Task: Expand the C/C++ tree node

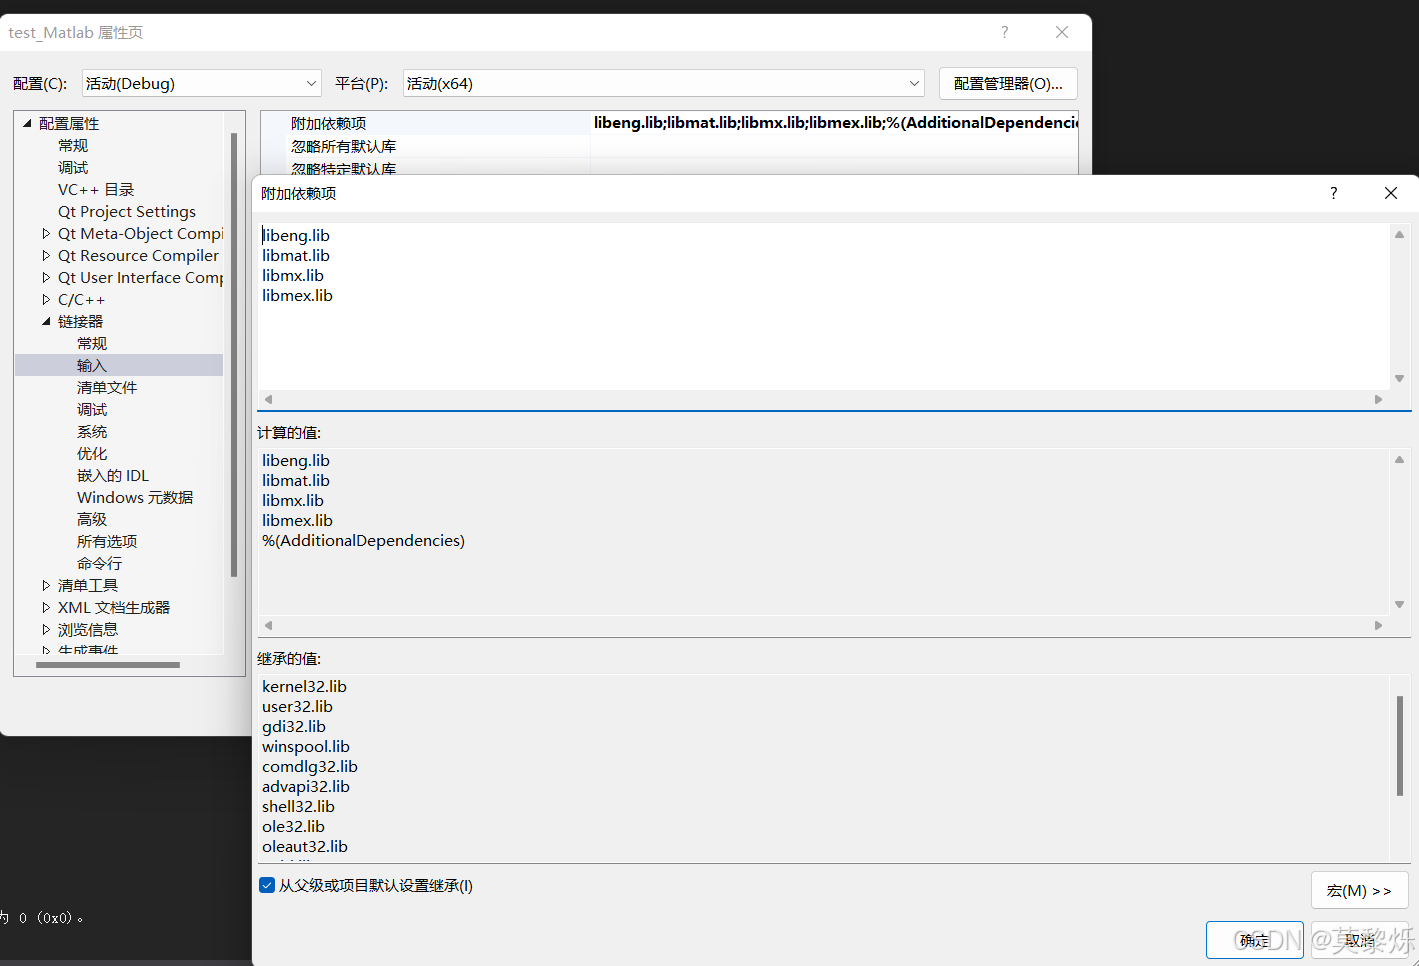Action: pos(46,299)
